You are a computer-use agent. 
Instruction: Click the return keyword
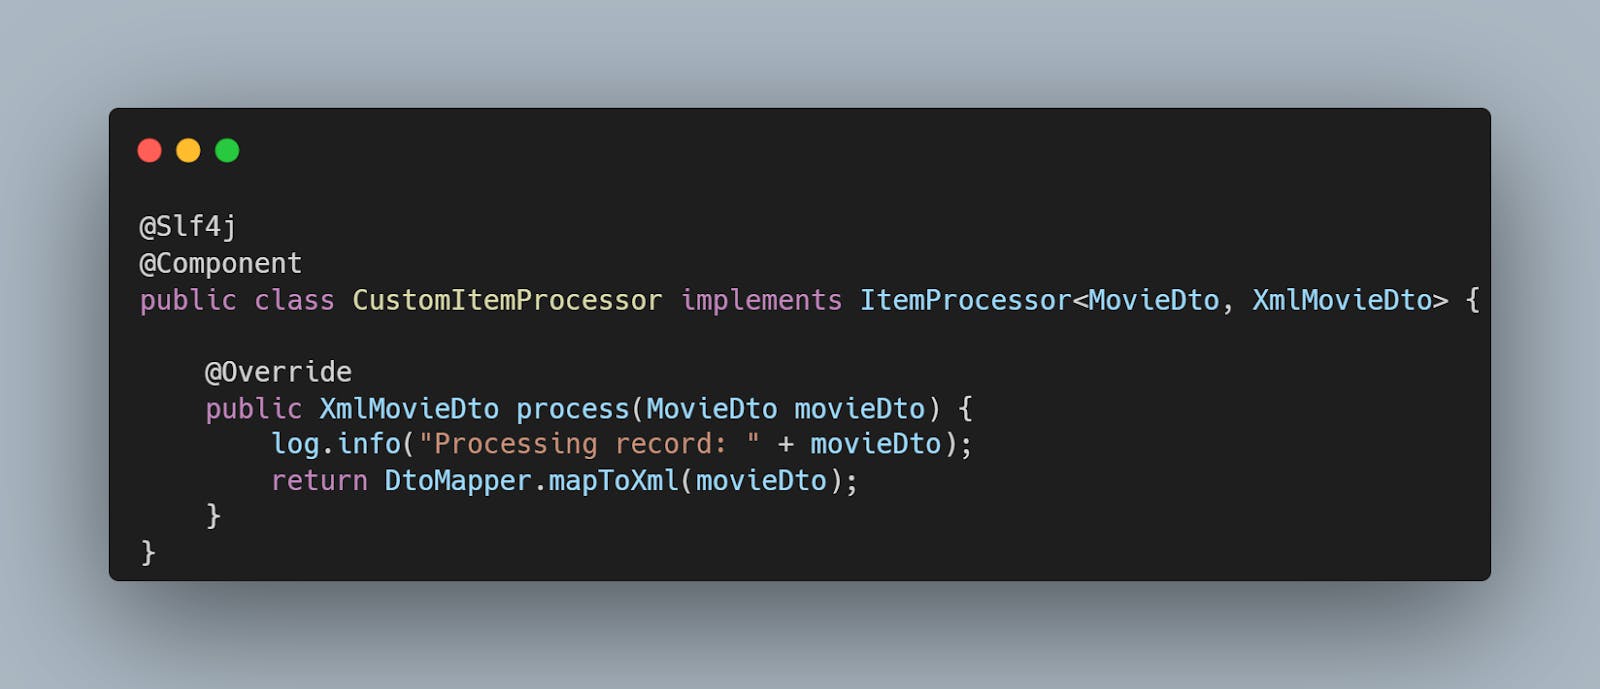pos(319,481)
